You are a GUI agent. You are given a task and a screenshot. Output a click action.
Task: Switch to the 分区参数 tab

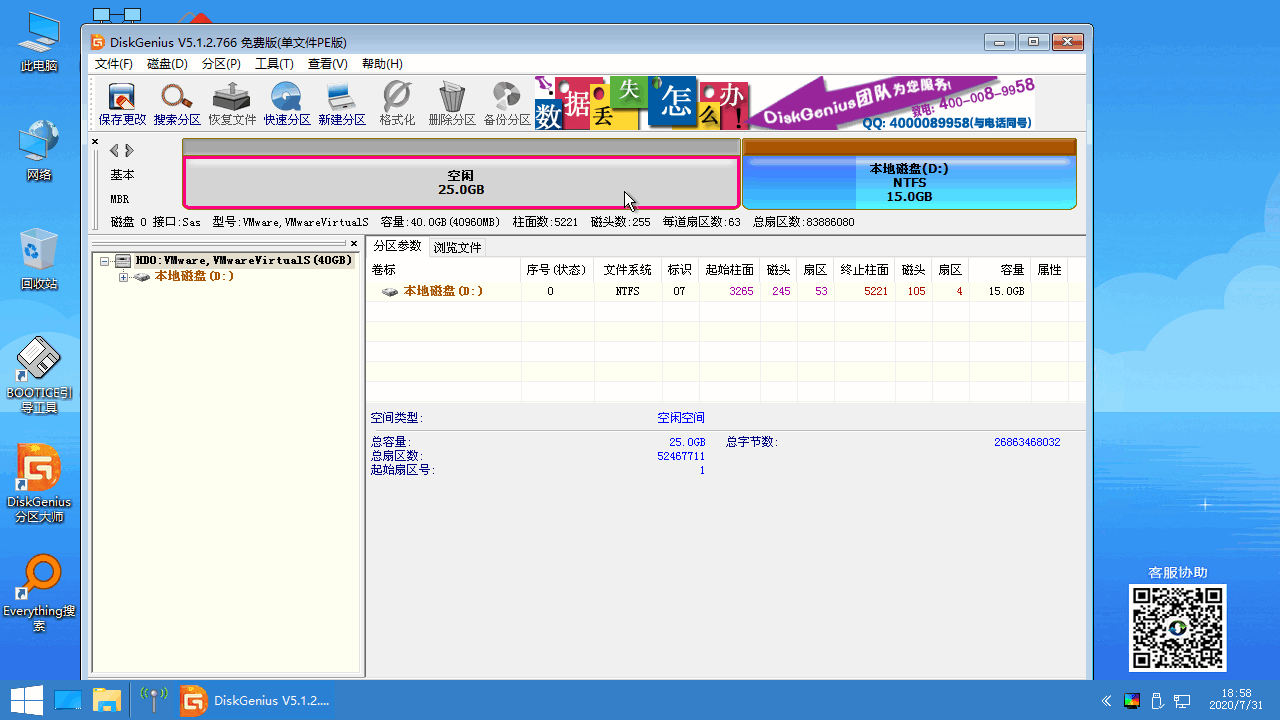pyautogui.click(x=397, y=246)
